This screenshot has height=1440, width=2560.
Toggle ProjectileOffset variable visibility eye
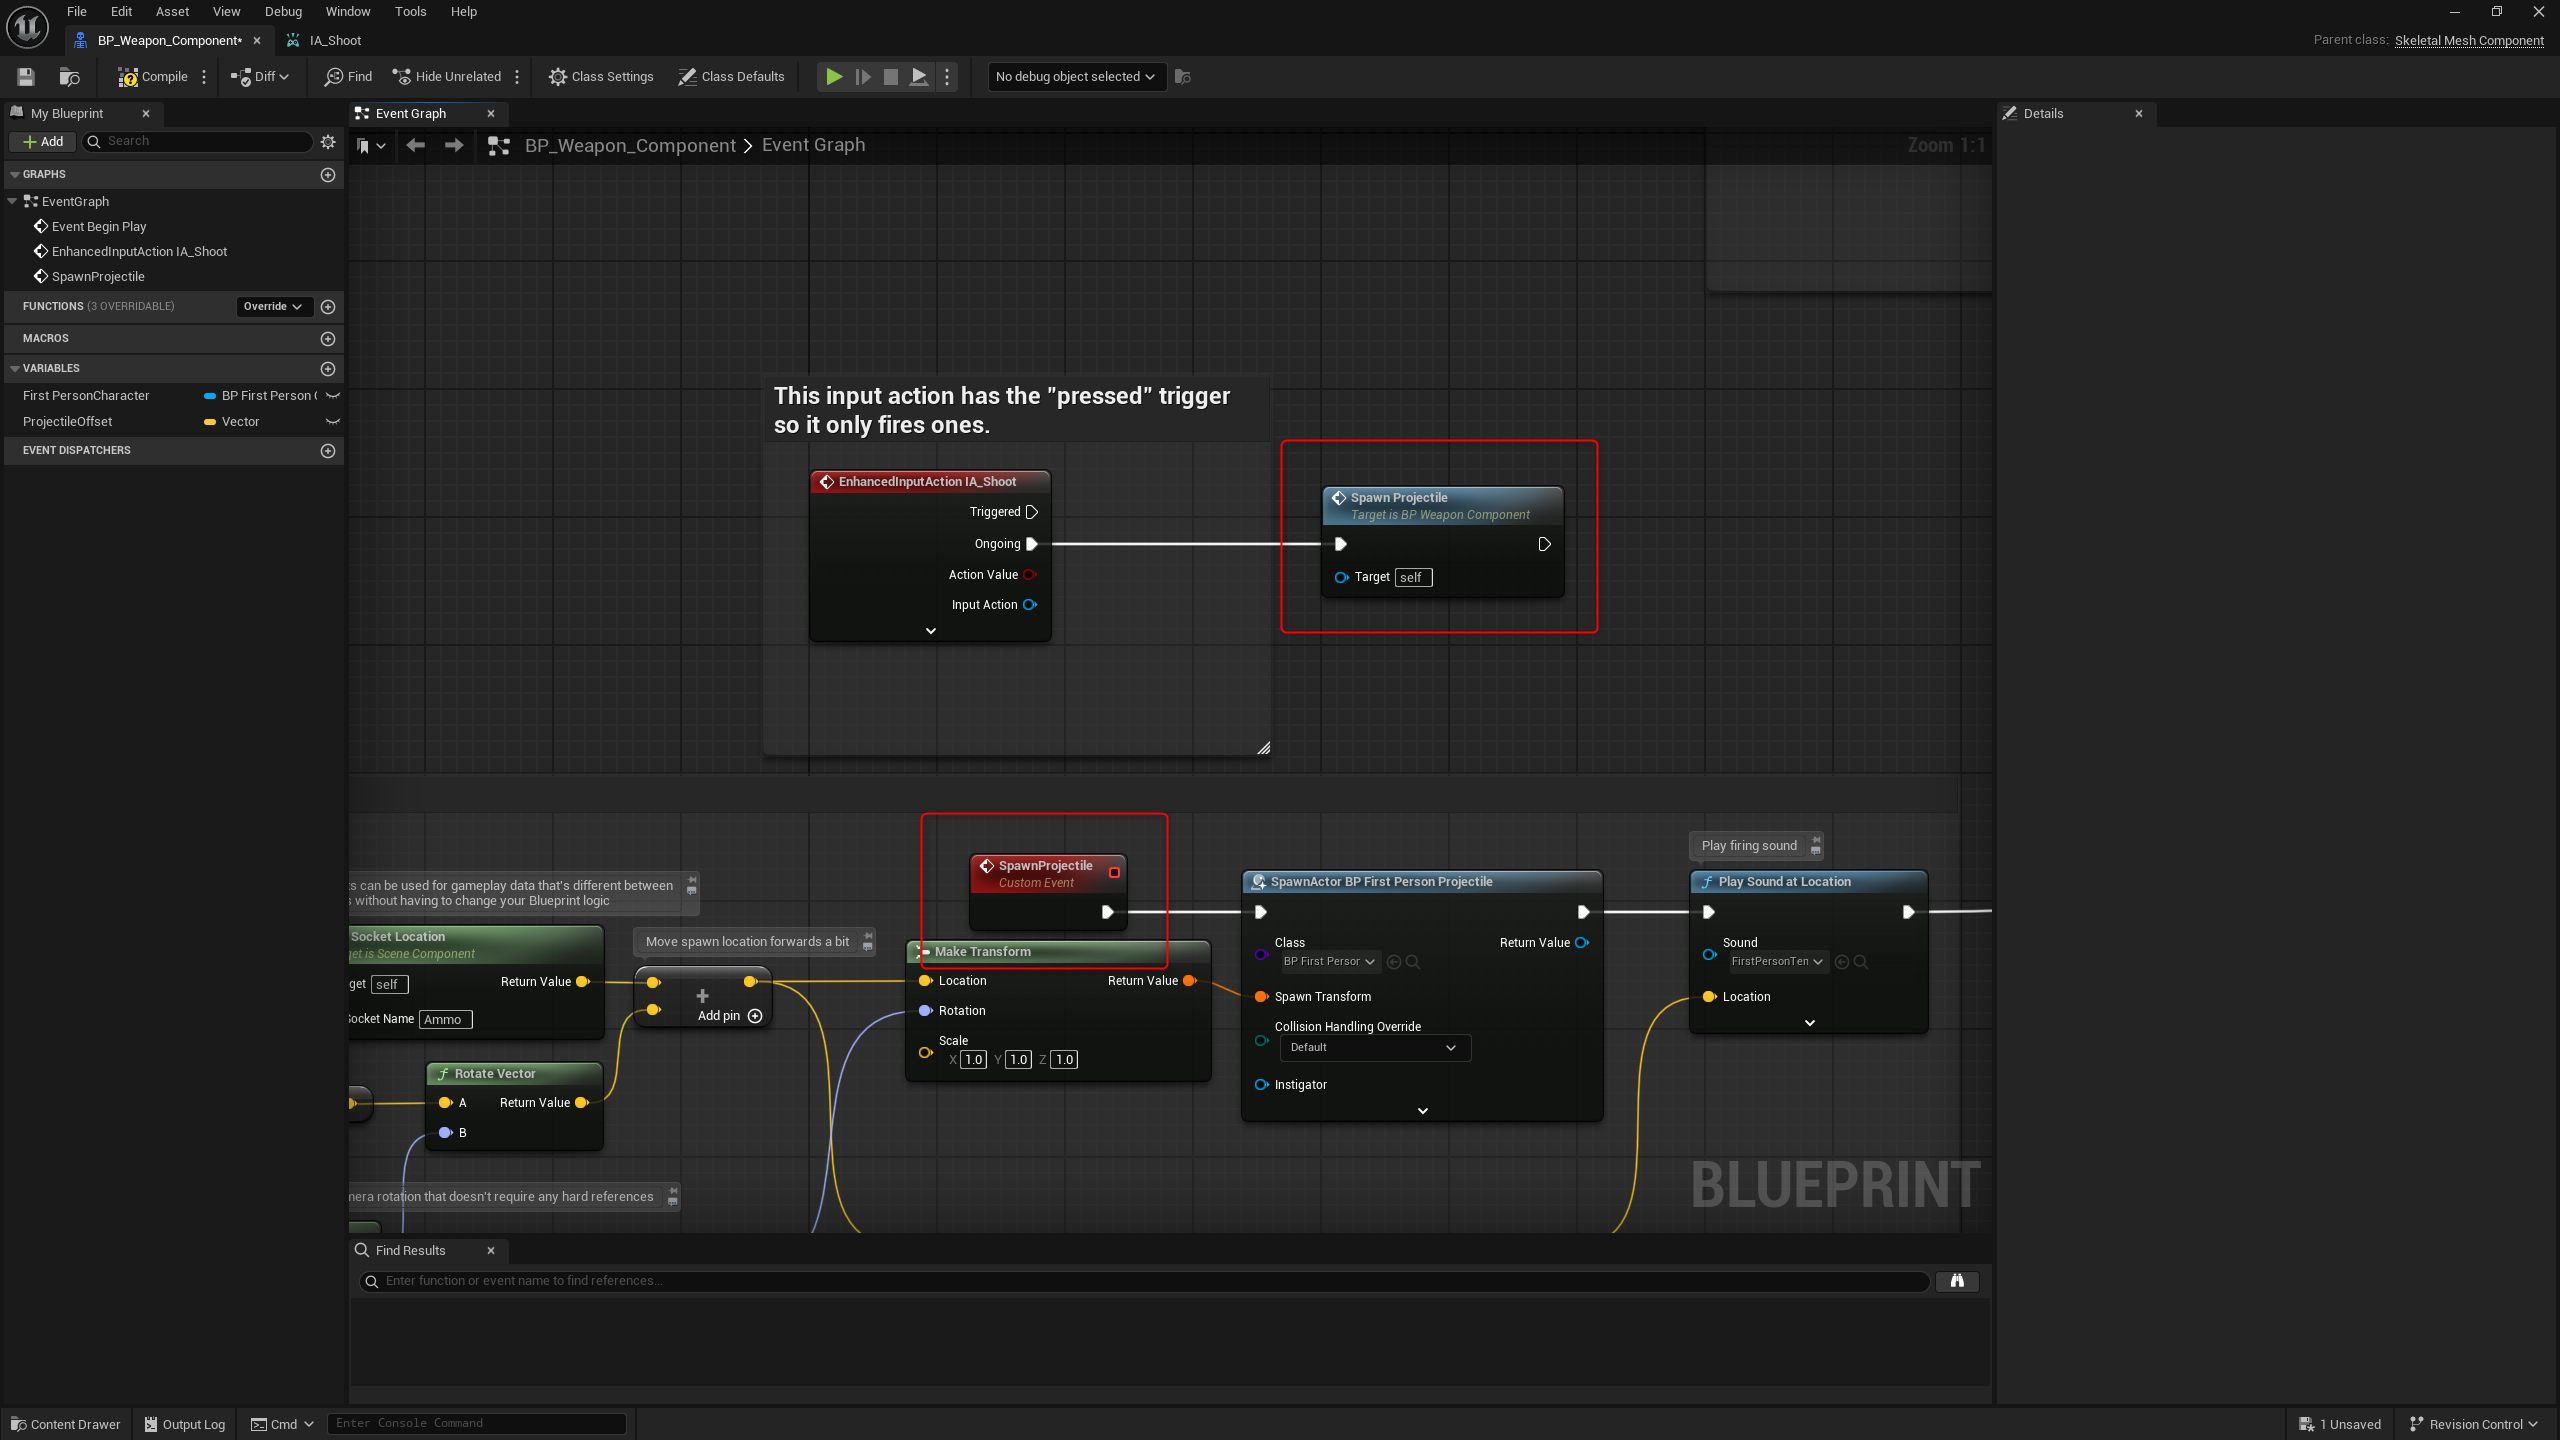pos(333,422)
